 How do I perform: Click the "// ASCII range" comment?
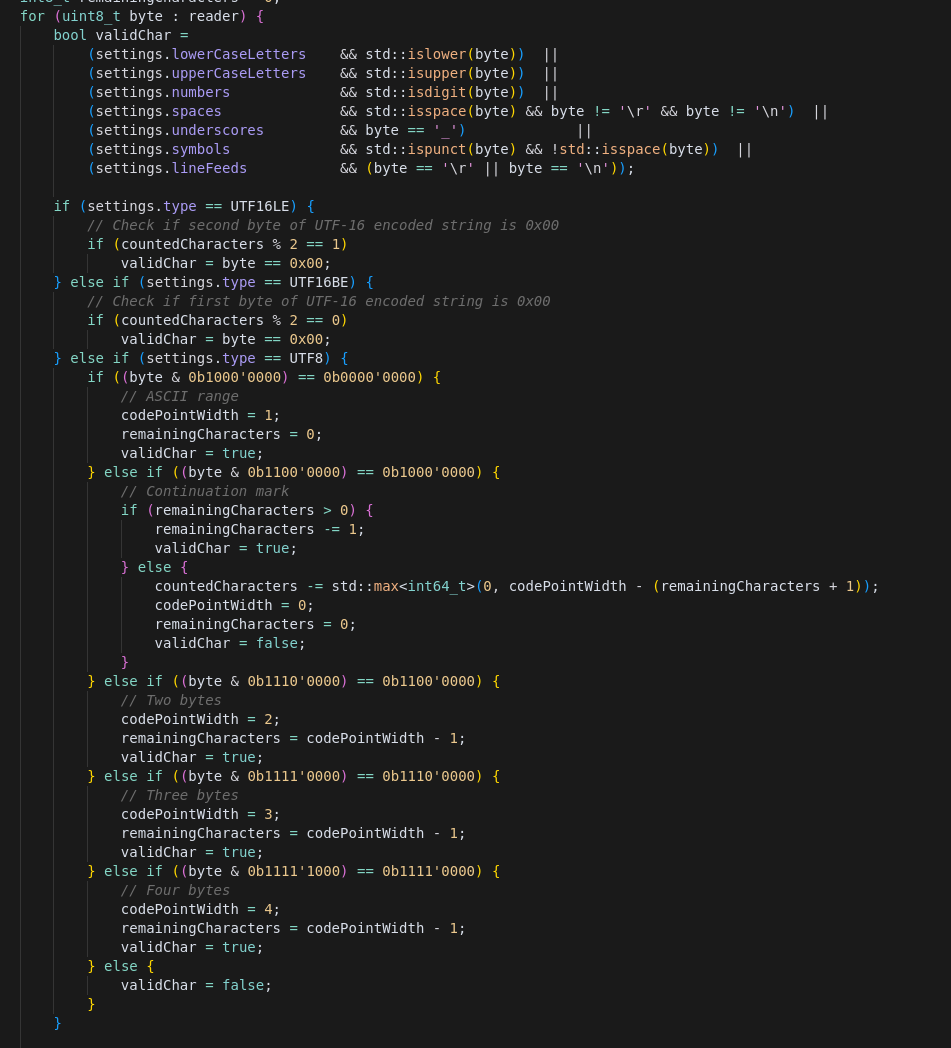(x=179, y=396)
